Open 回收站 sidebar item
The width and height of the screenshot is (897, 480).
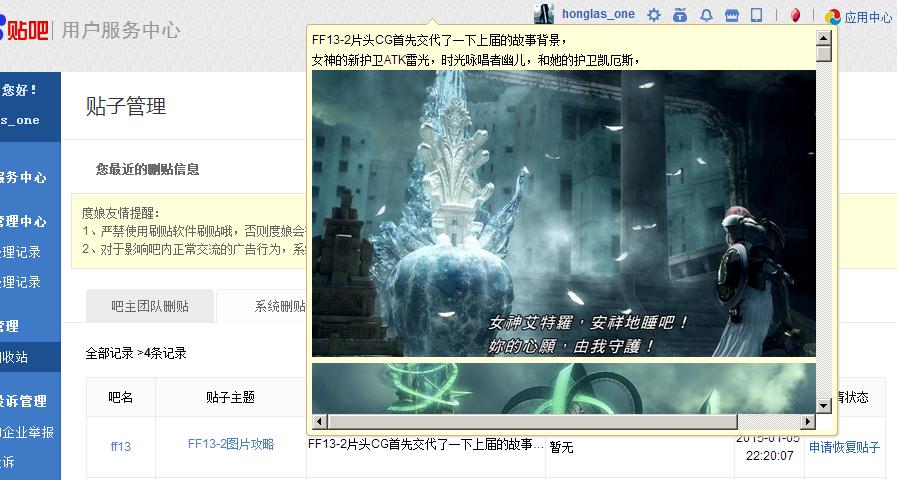pyautogui.click(x=29, y=357)
